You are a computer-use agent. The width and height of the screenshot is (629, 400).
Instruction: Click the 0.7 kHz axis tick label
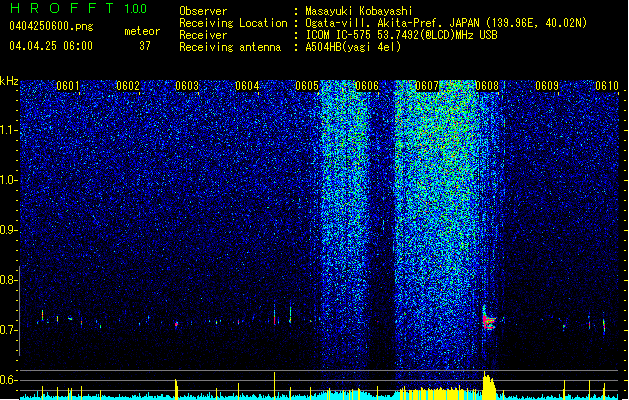pos(8,330)
